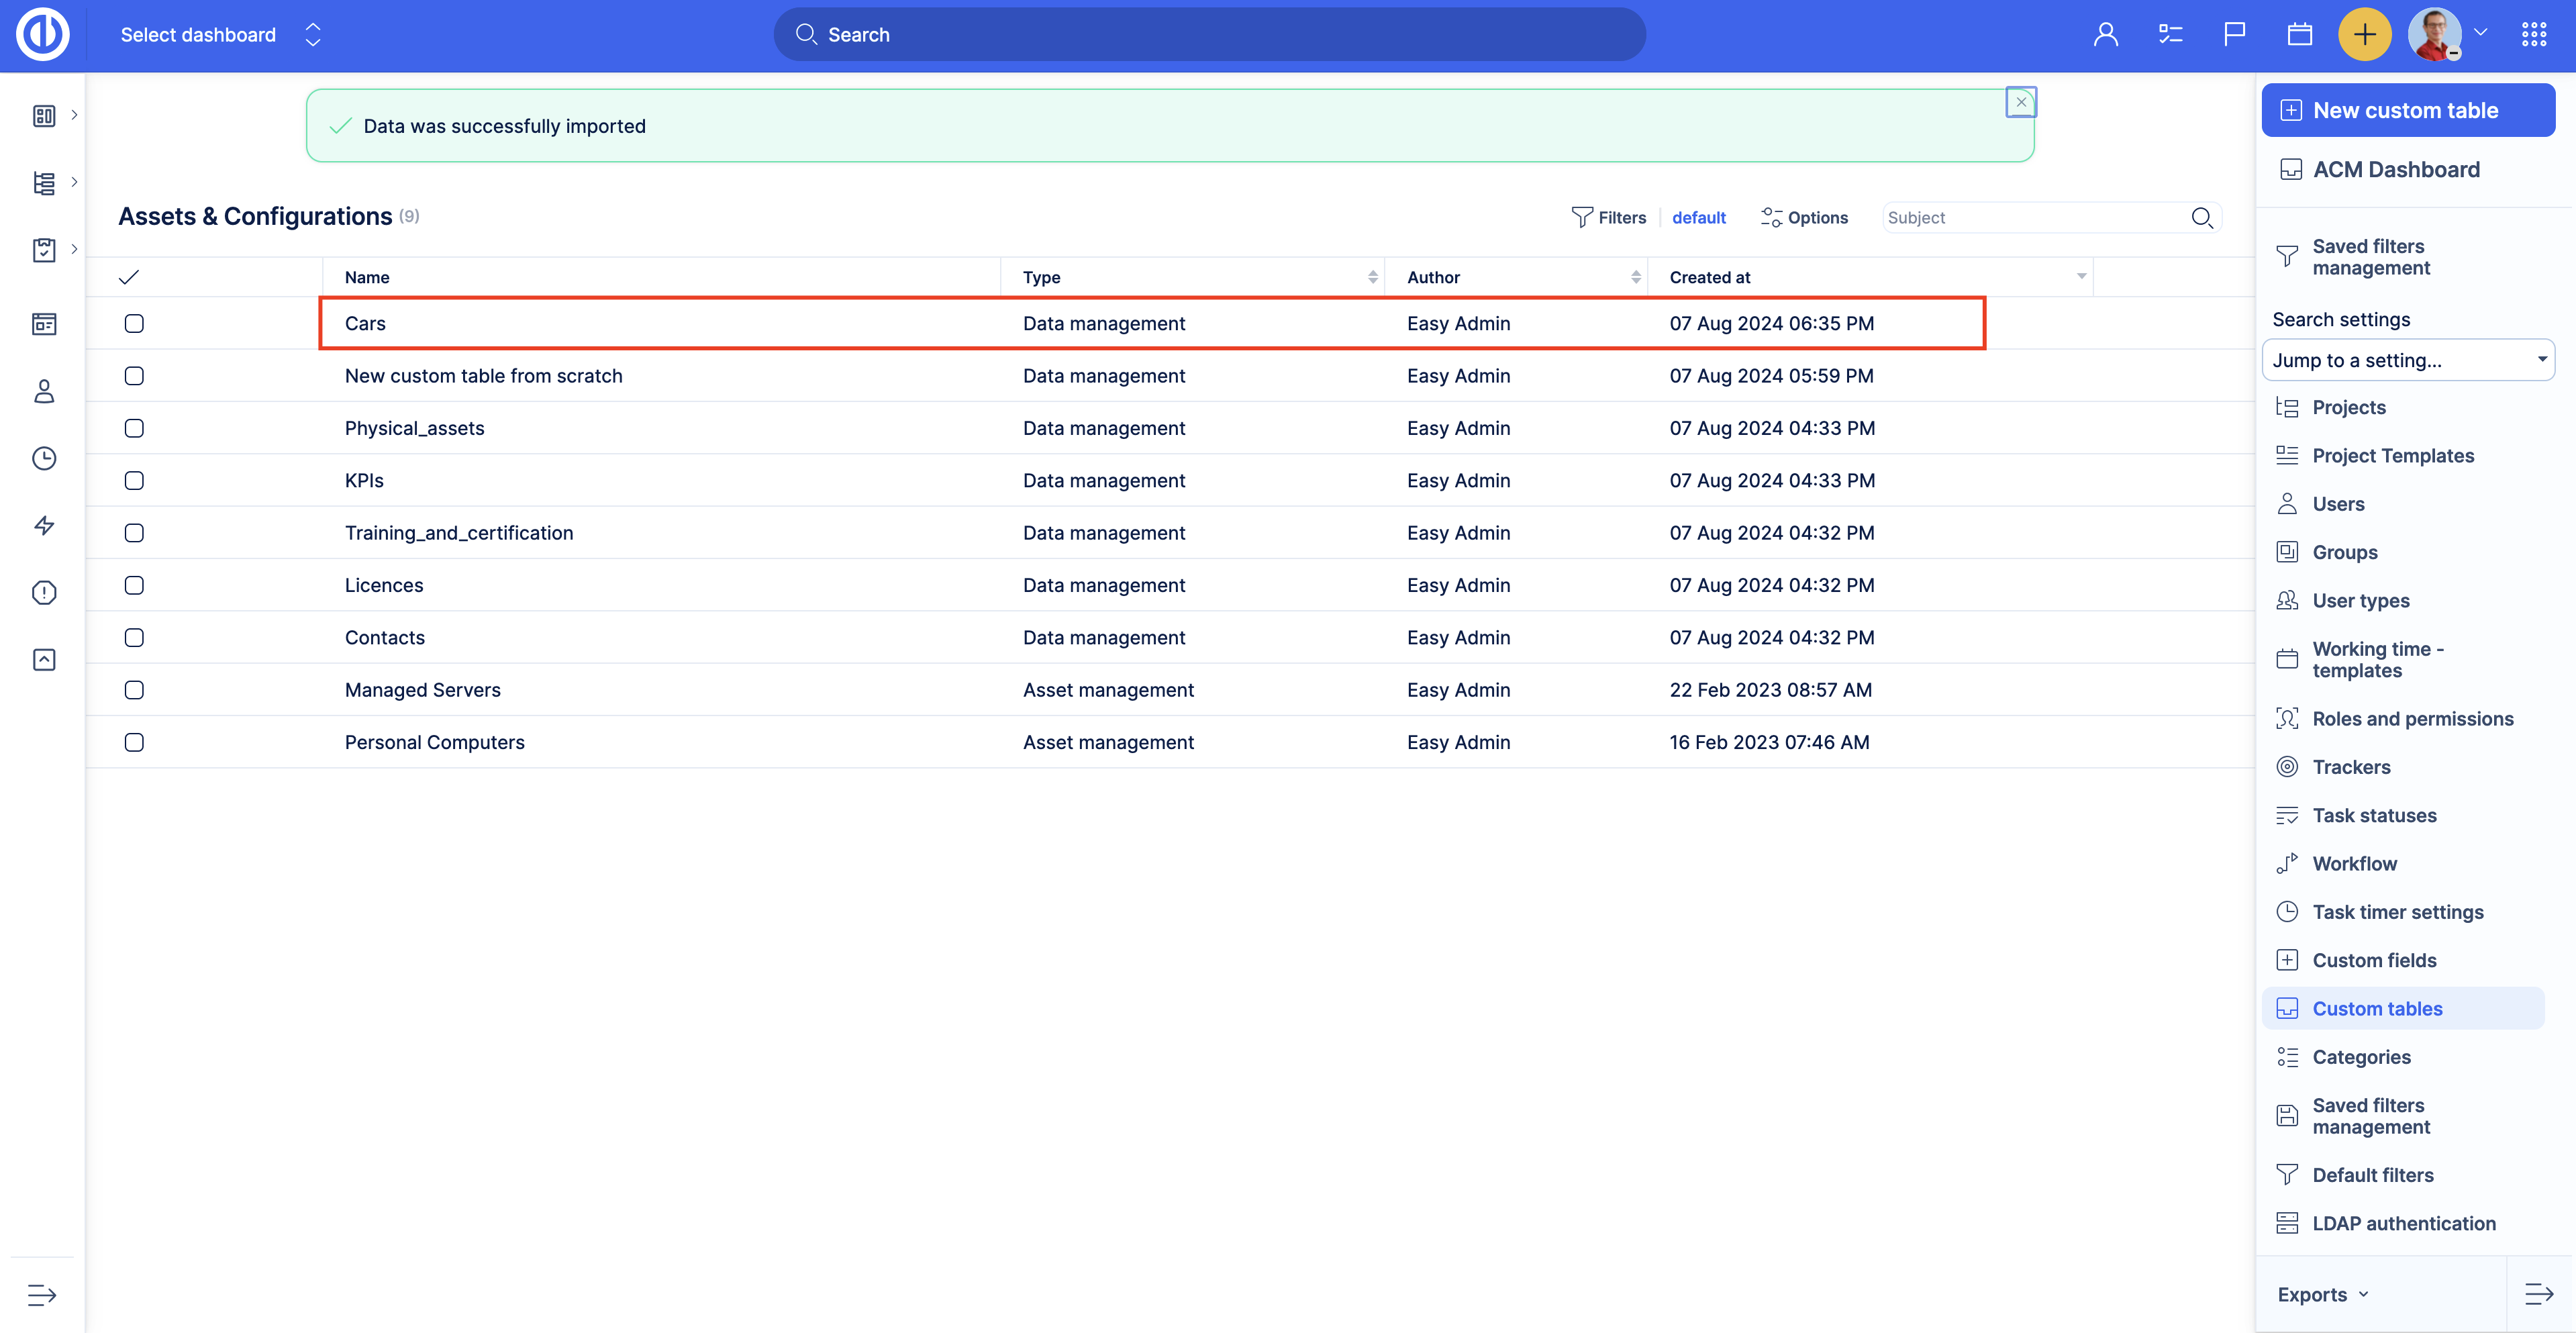Go to Roles and permissions settings
The width and height of the screenshot is (2576, 1333).
(2412, 718)
